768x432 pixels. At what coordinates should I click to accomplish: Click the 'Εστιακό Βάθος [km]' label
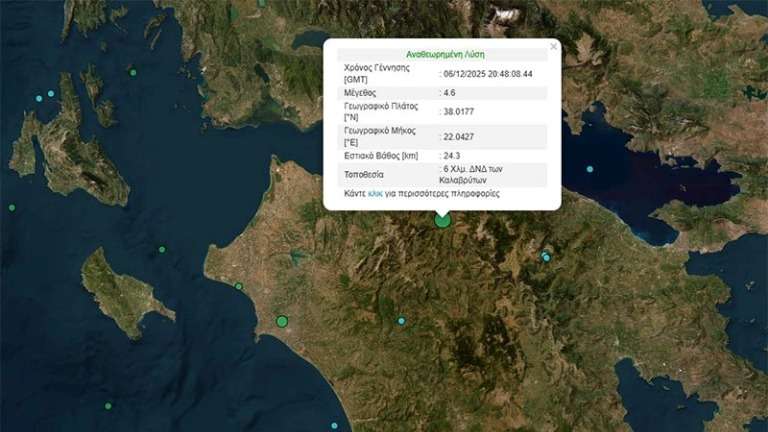[x=381, y=156]
